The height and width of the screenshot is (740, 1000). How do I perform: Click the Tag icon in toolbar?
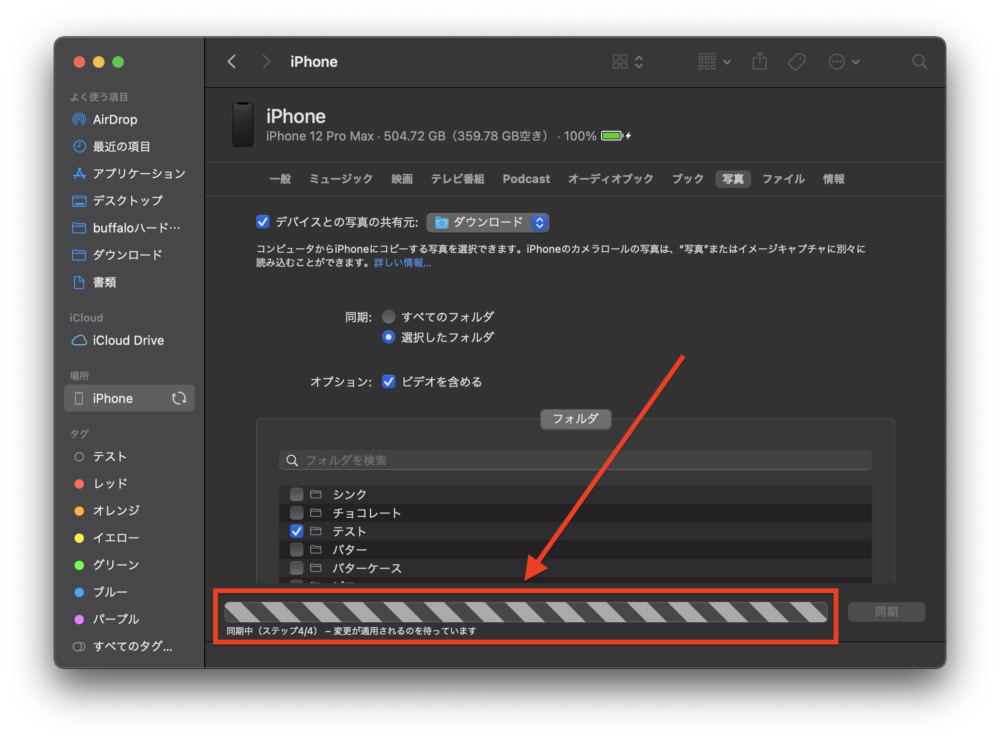click(797, 62)
